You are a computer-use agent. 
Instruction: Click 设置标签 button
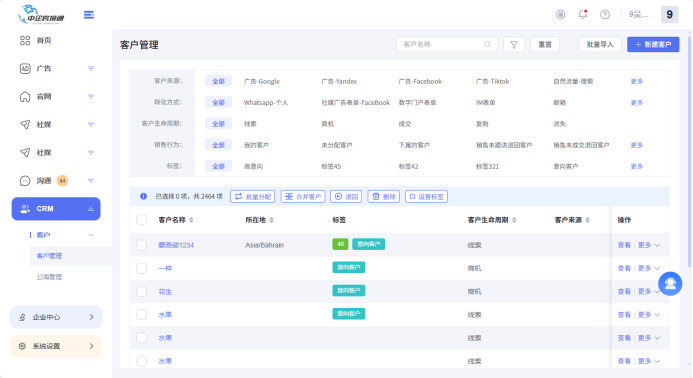[426, 196]
